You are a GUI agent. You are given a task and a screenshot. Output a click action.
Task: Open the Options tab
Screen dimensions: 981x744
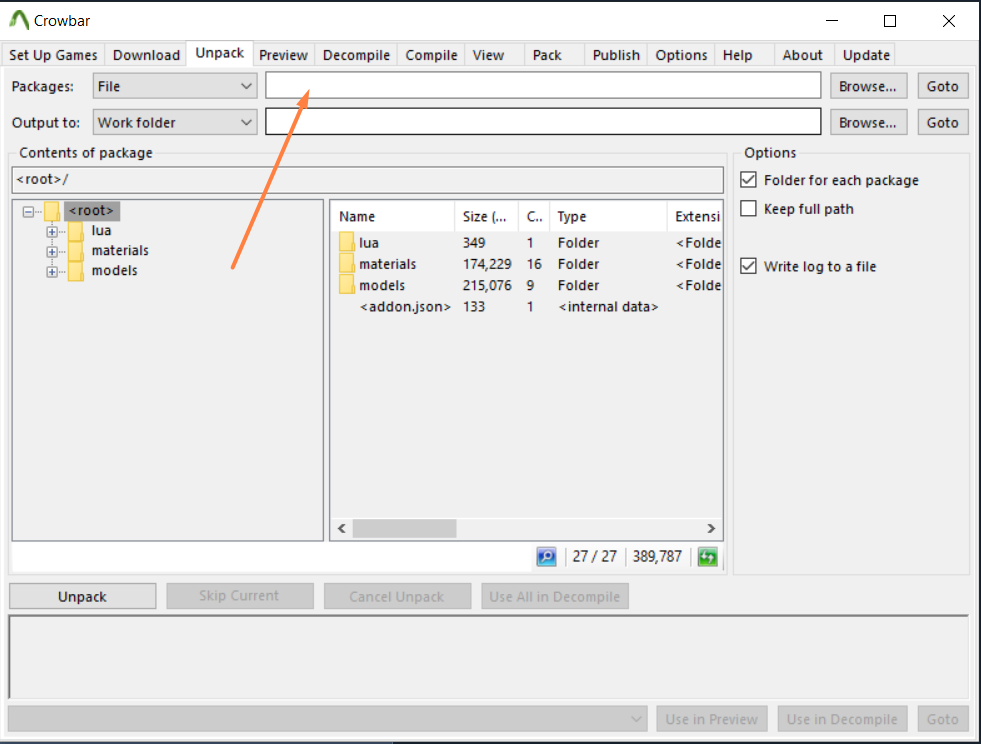(x=681, y=55)
